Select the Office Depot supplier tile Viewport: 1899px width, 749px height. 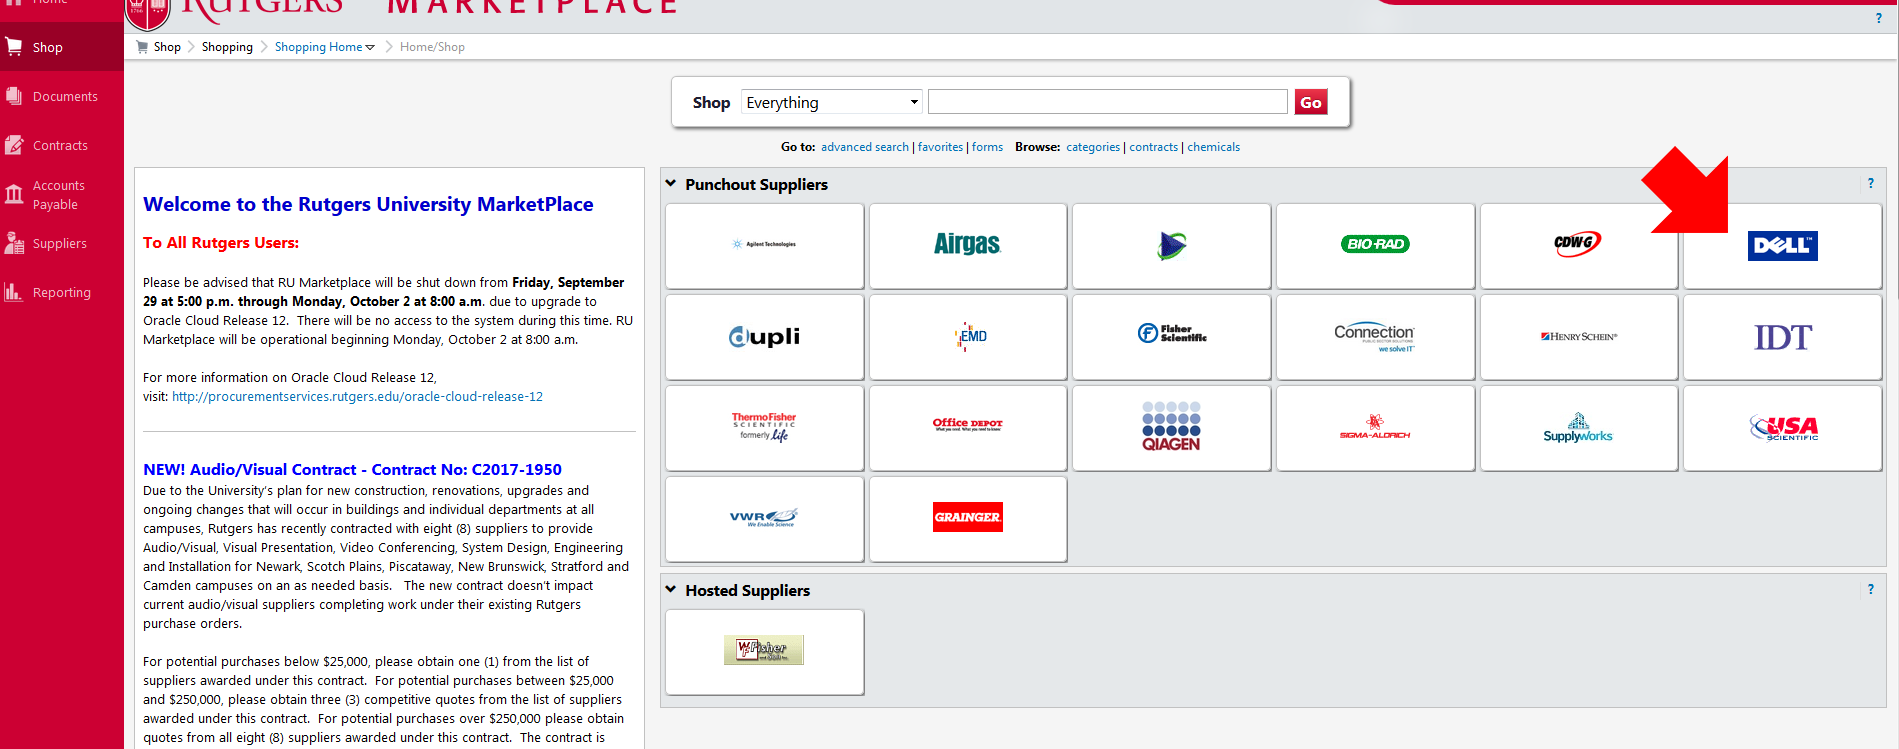pyautogui.click(x=967, y=426)
